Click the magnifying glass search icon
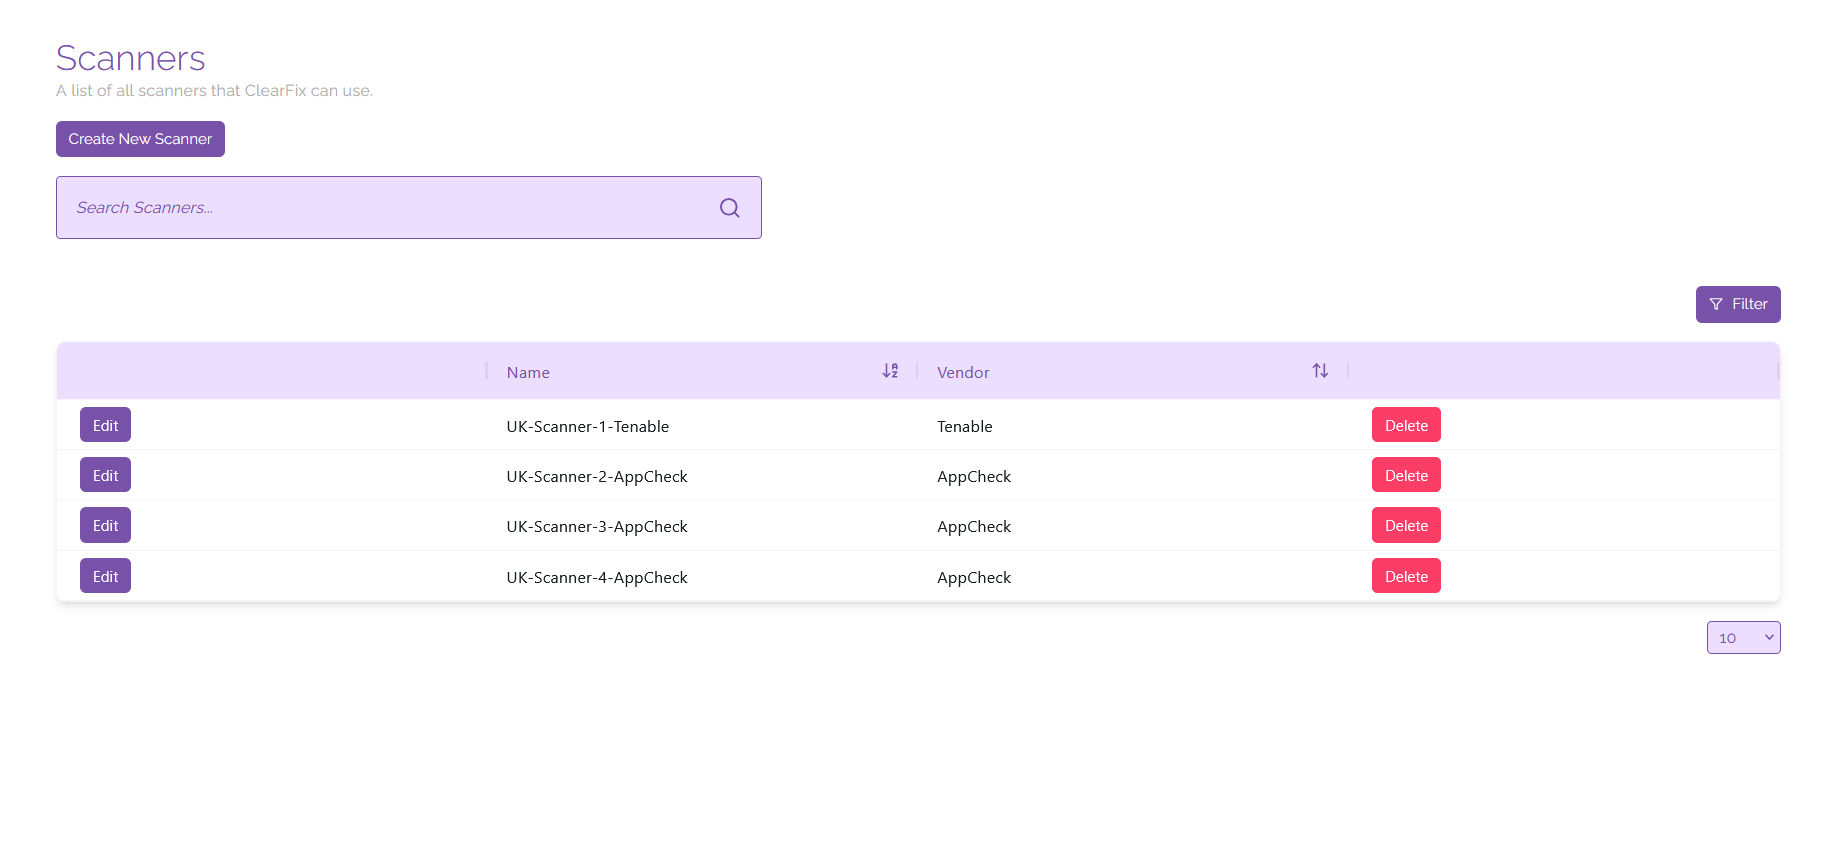 click(729, 208)
